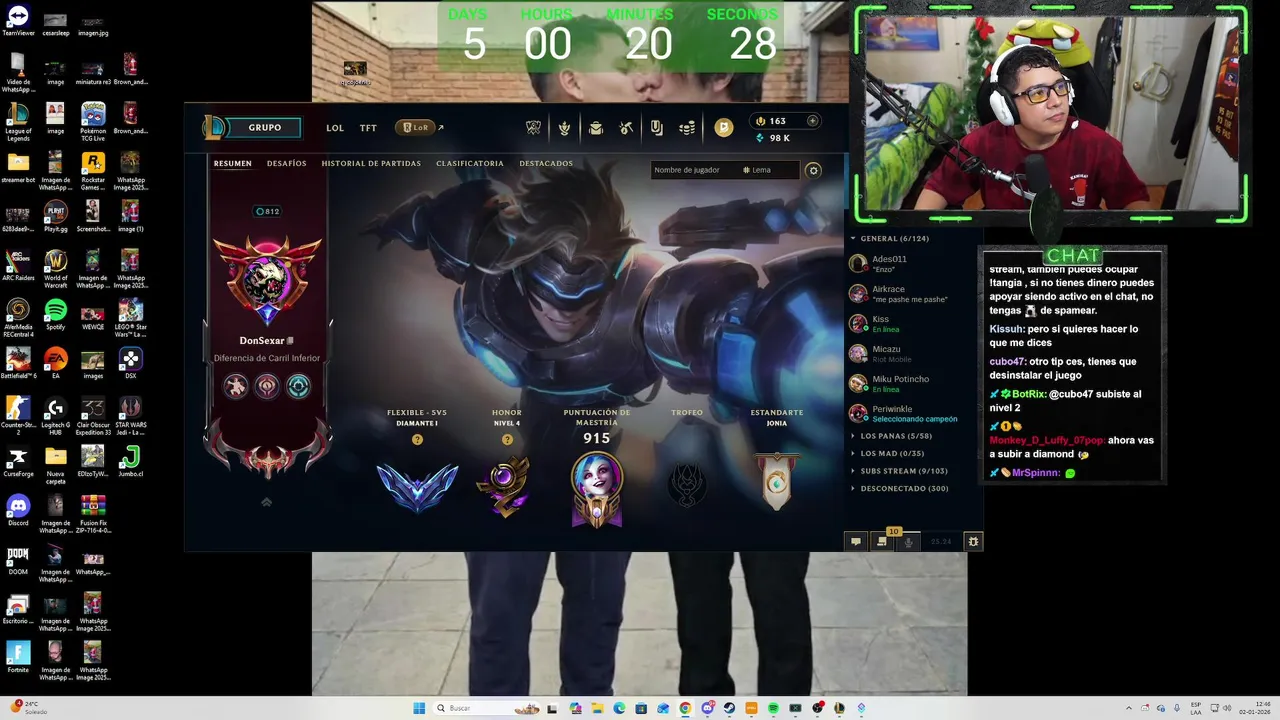Screen dimensions: 1280x720
Task: Click the question mark under Flexible Diamante I
Action: pyautogui.click(x=417, y=440)
